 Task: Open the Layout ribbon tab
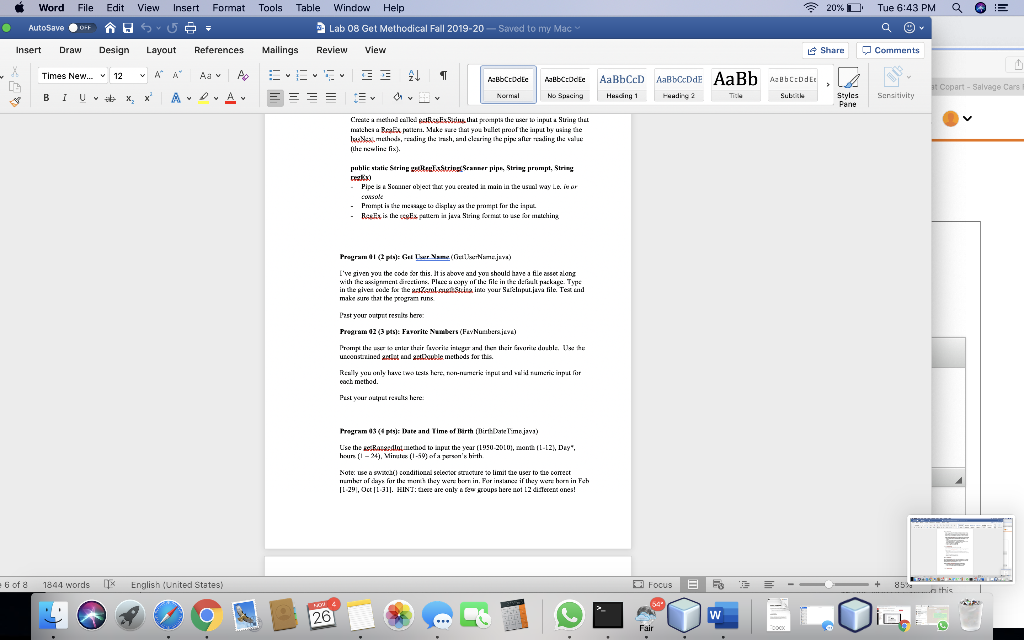161,50
